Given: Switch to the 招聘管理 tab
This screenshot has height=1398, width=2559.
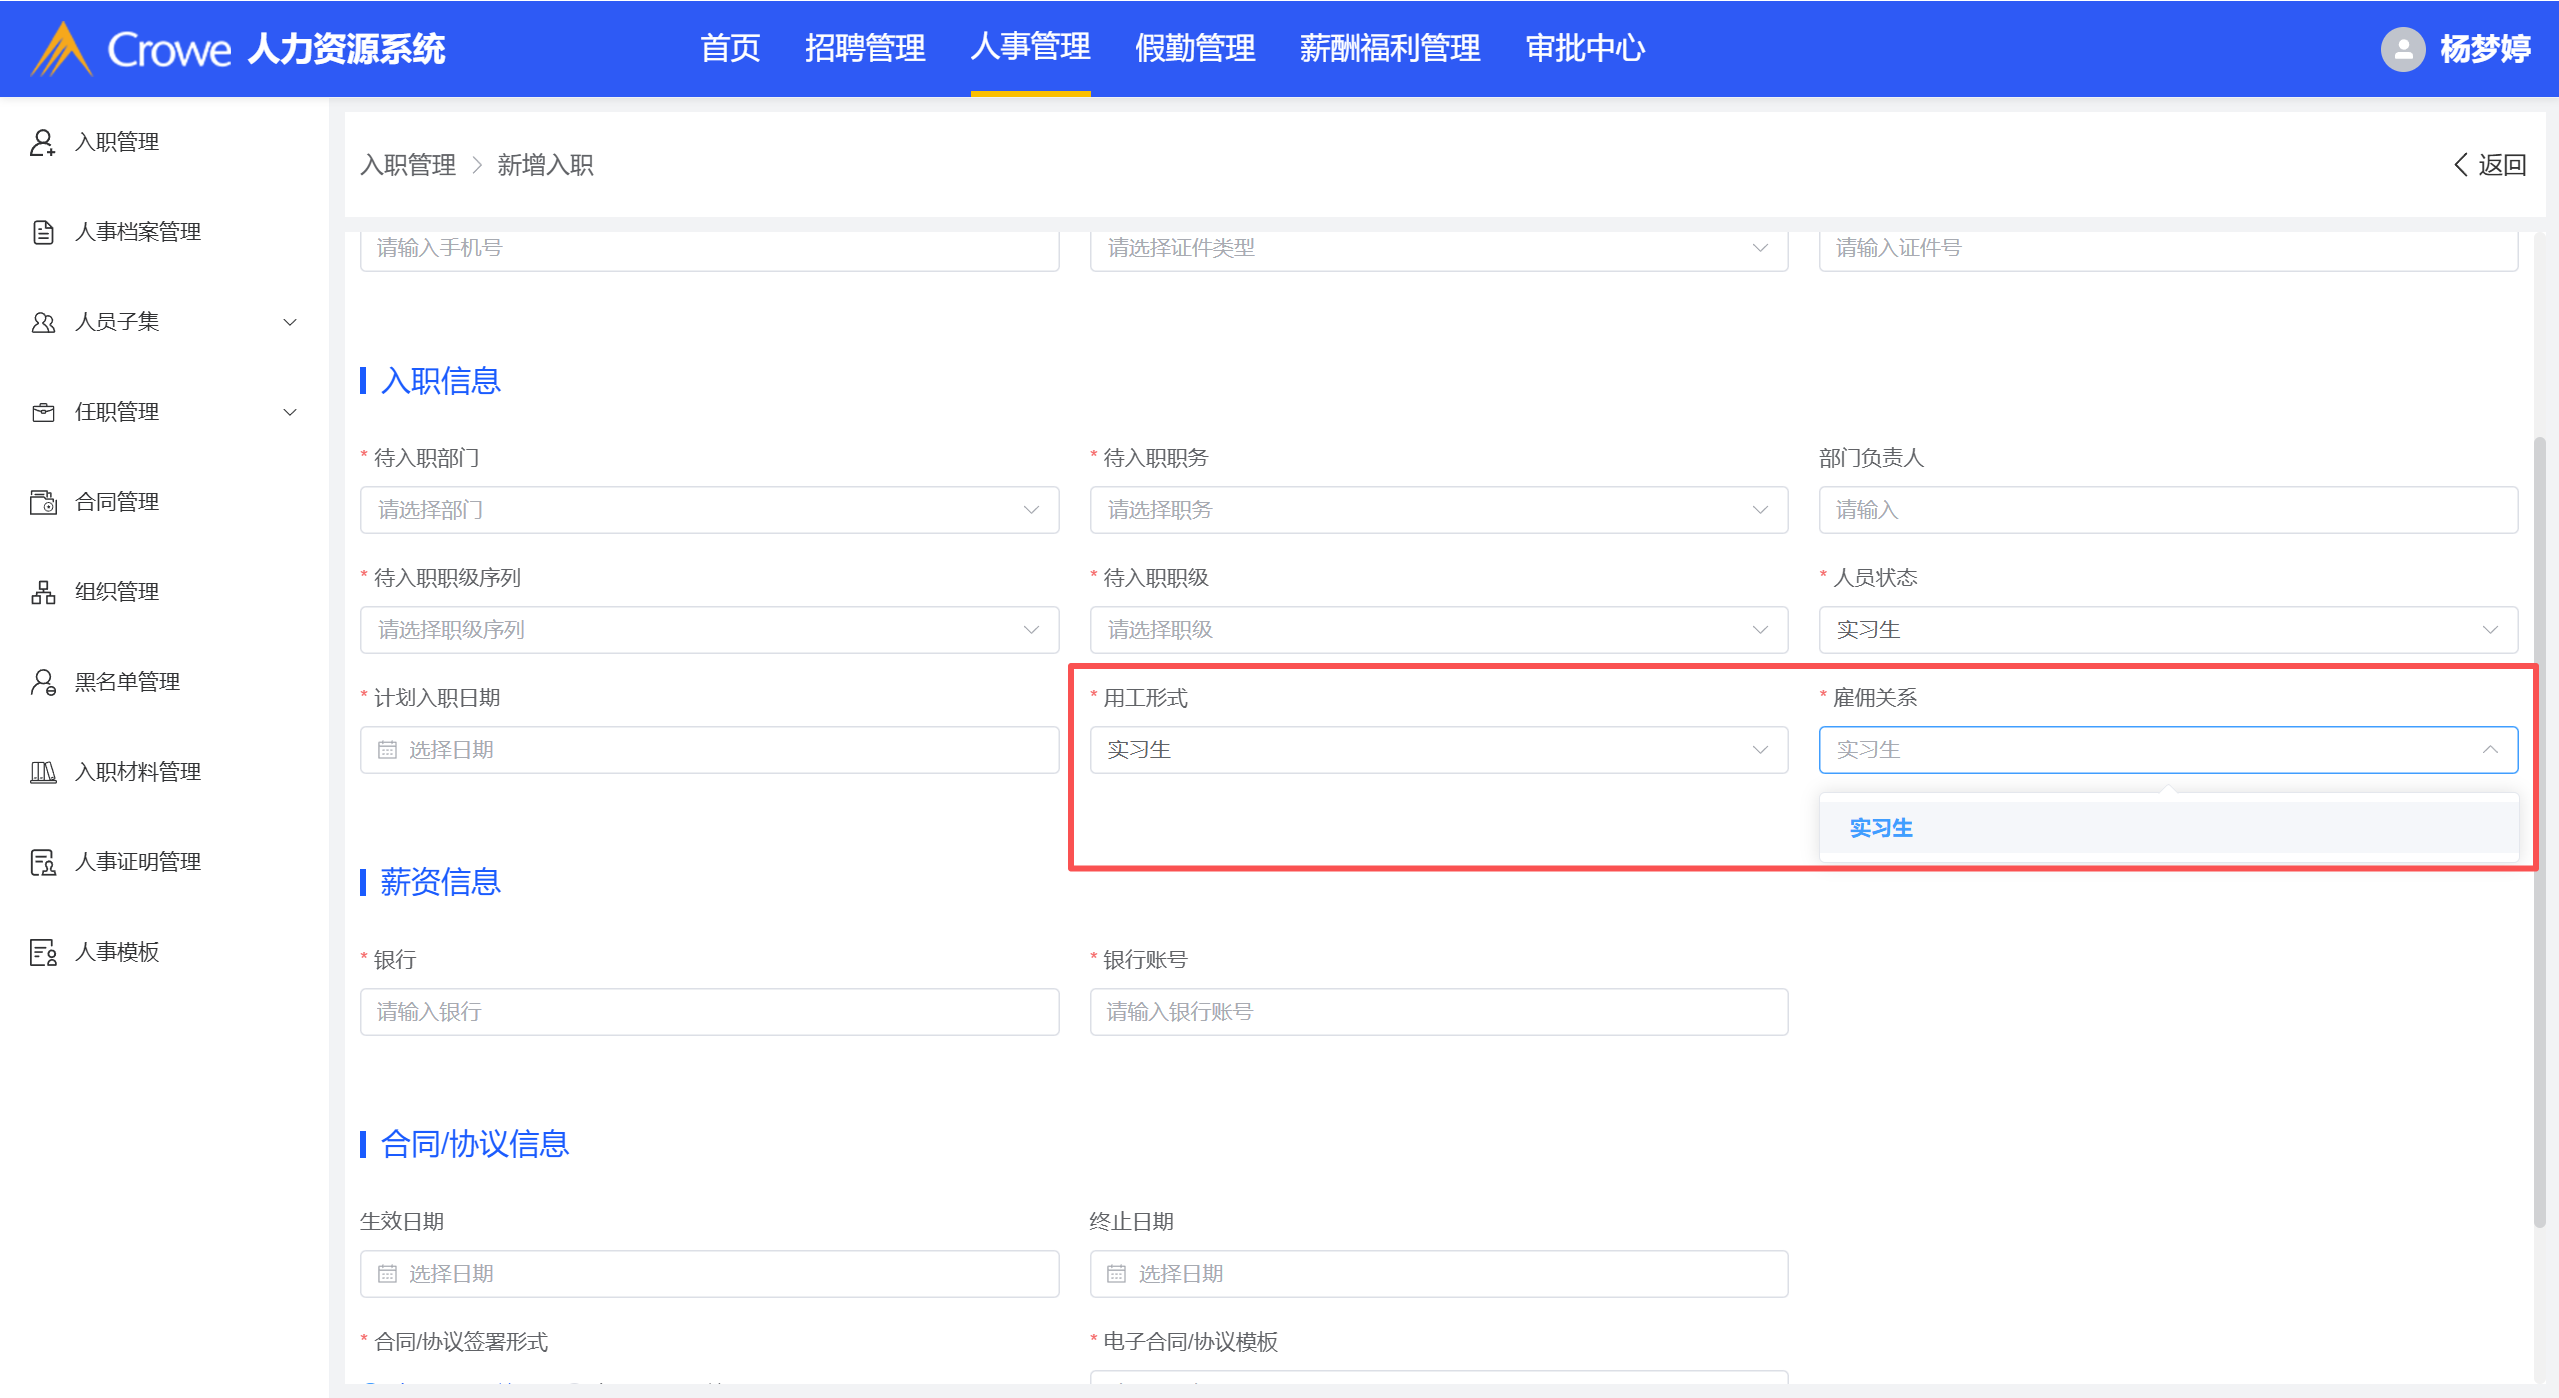Looking at the screenshot, I should pyautogui.click(x=864, y=48).
